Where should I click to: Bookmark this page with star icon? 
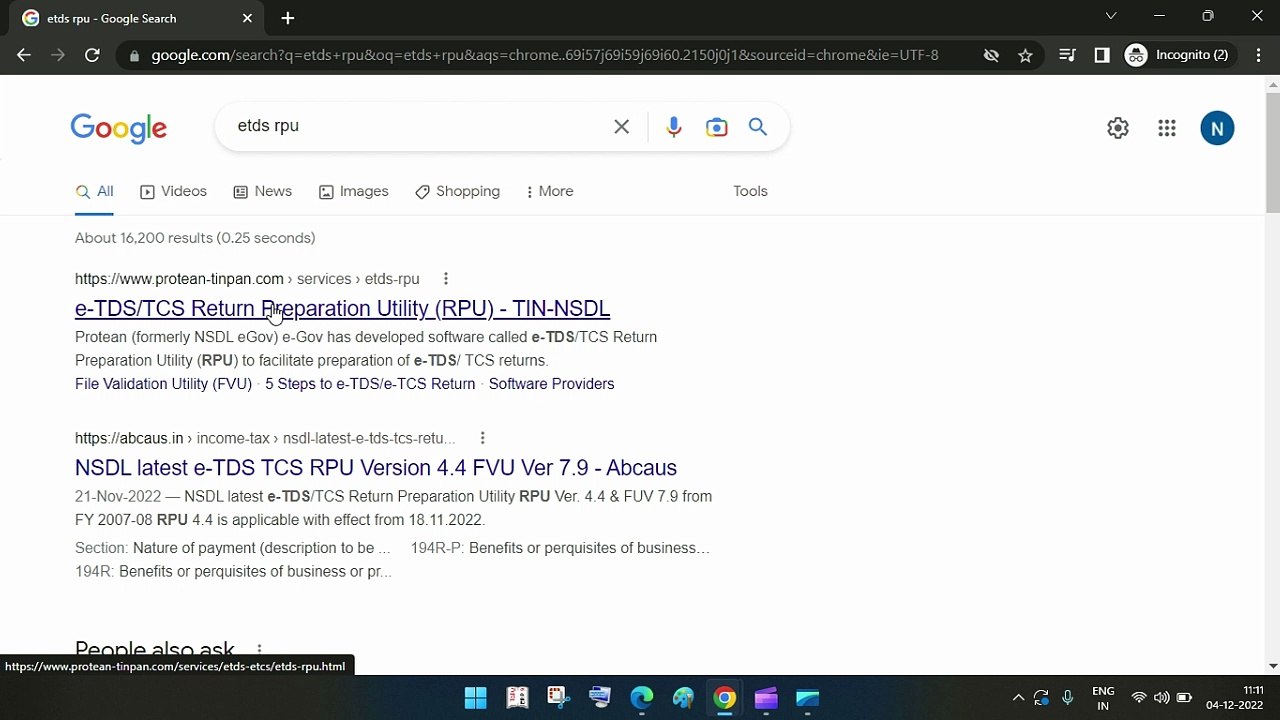point(1025,56)
